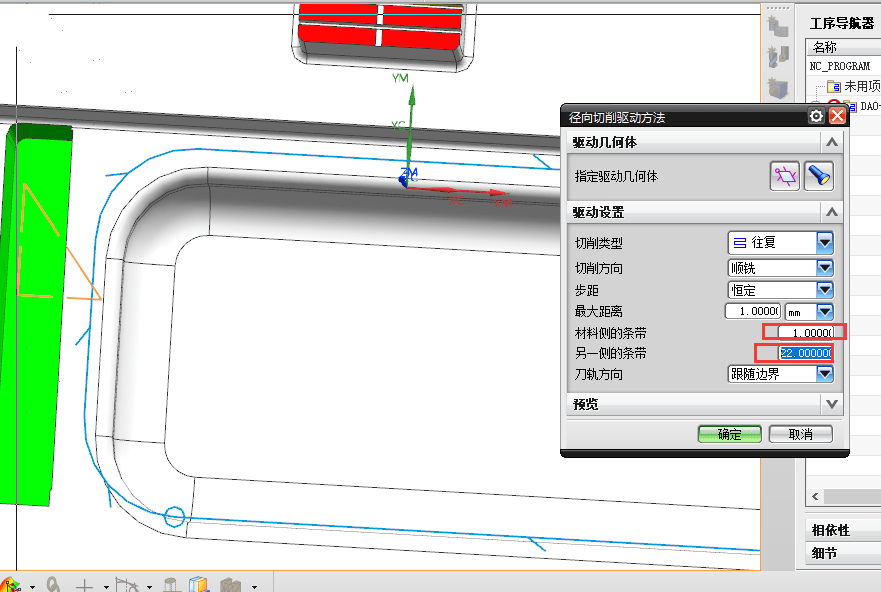Expand the 预览 section of the dialog

pos(831,404)
